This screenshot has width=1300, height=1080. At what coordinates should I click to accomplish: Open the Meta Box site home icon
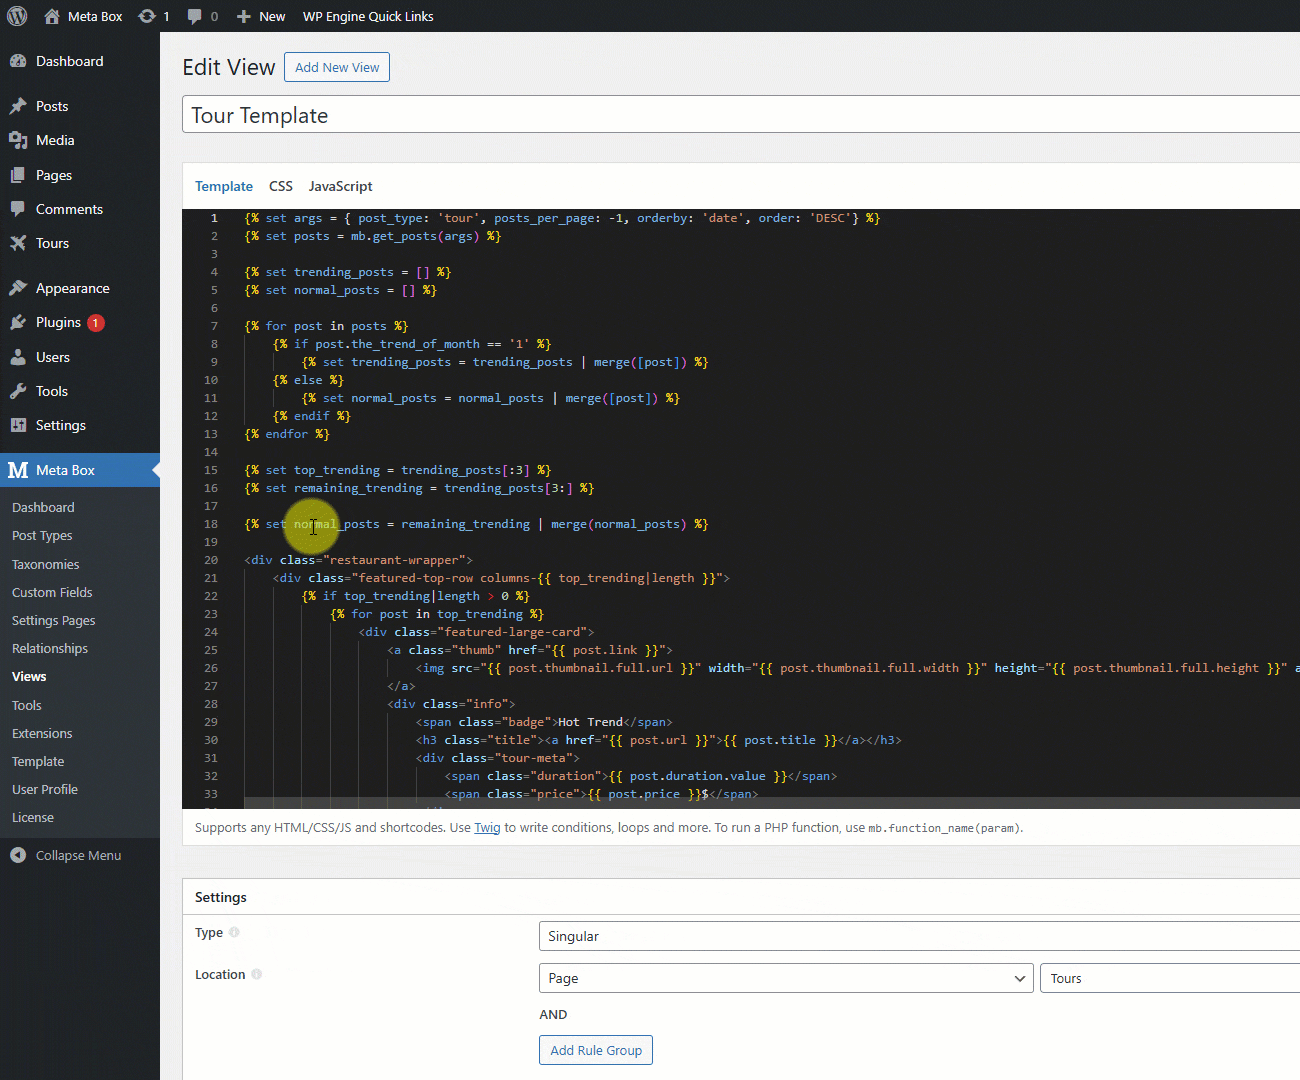[x=52, y=16]
